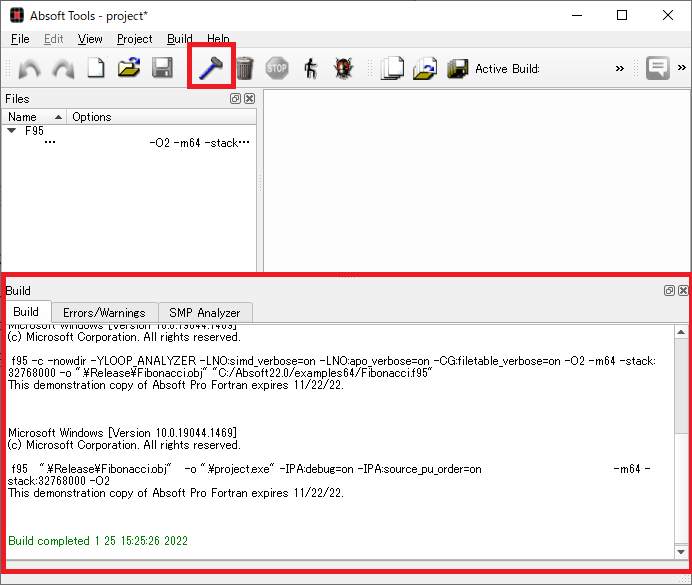Close the Absoft Tools window
Screen dimensions: 692x585
pyautogui.click(x=668, y=15)
